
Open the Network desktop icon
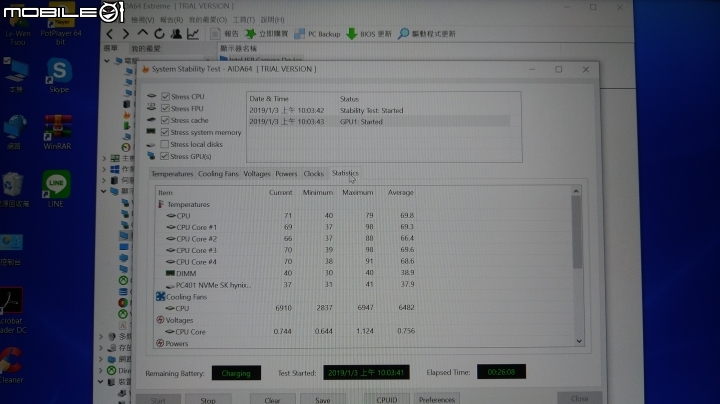point(14,132)
